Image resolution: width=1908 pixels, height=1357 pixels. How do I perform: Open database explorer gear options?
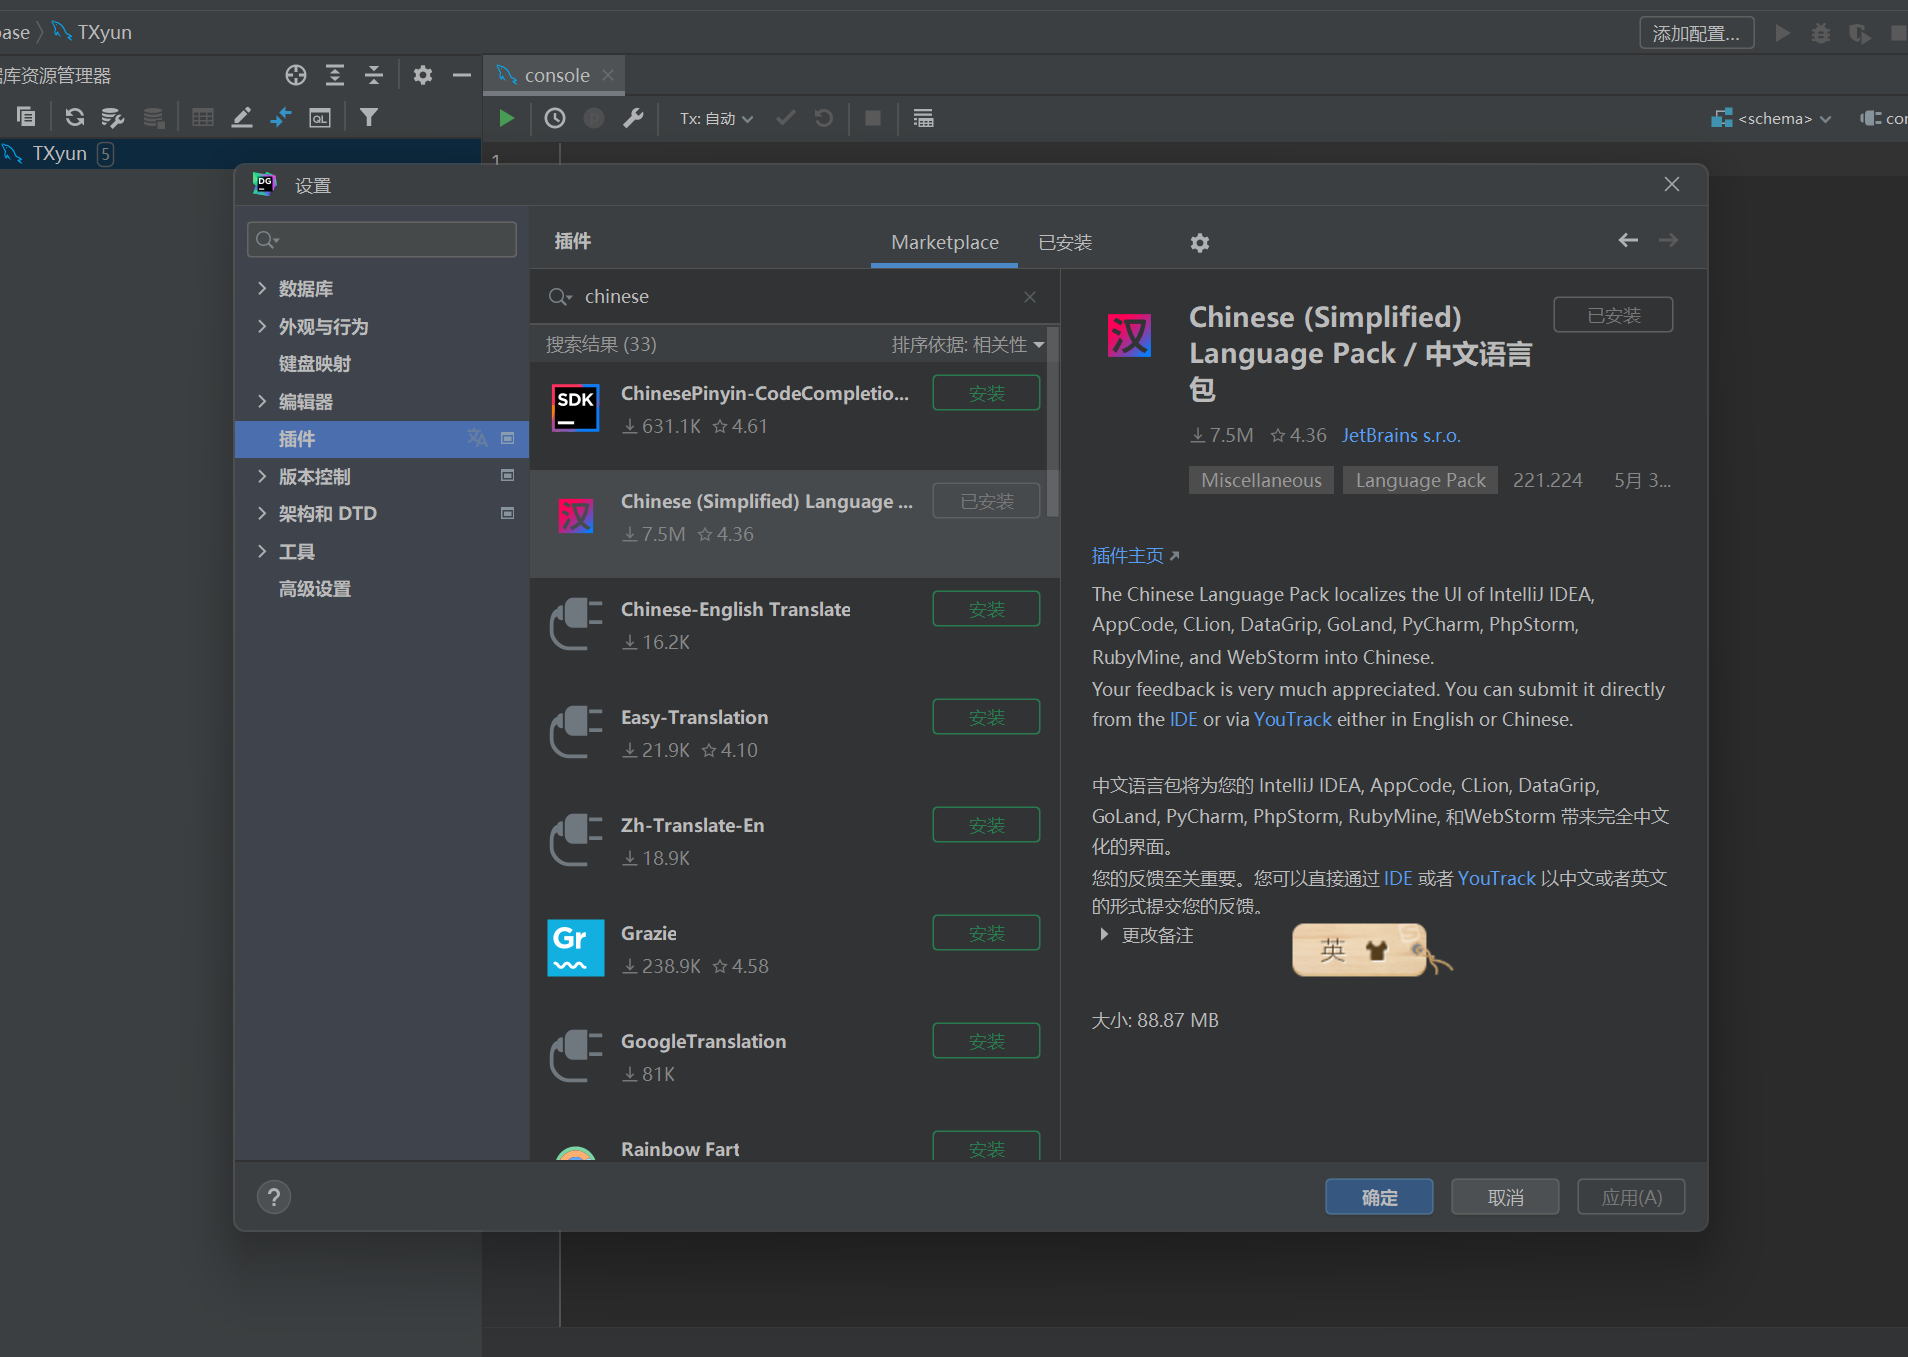pyautogui.click(x=423, y=75)
